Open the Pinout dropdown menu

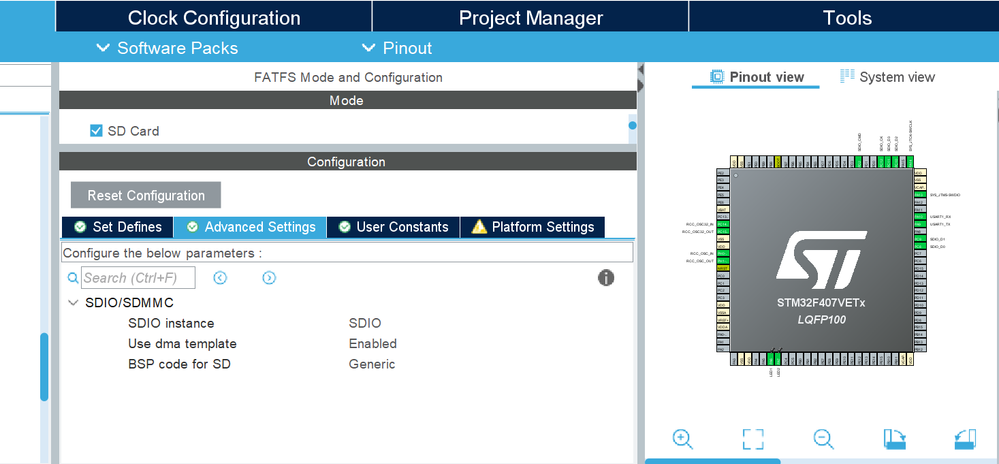point(397,48)
